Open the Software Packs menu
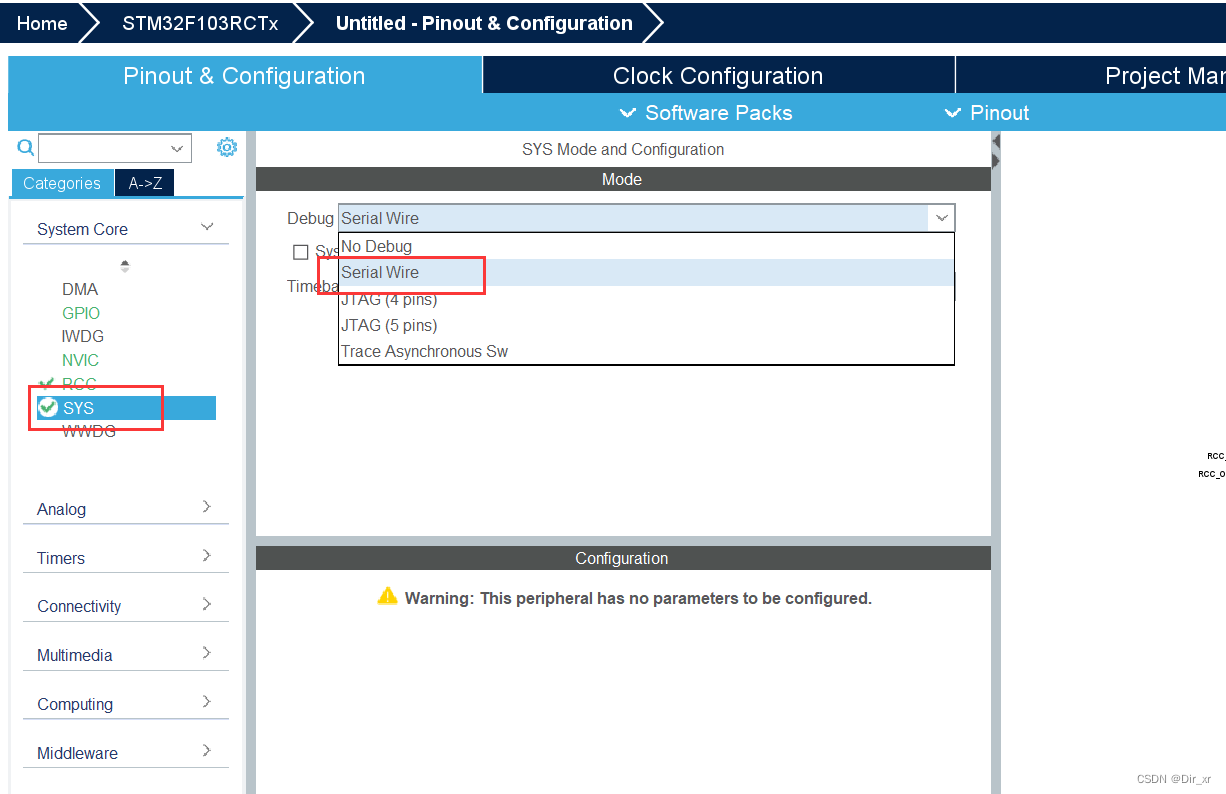 click(x=706, y=113)
